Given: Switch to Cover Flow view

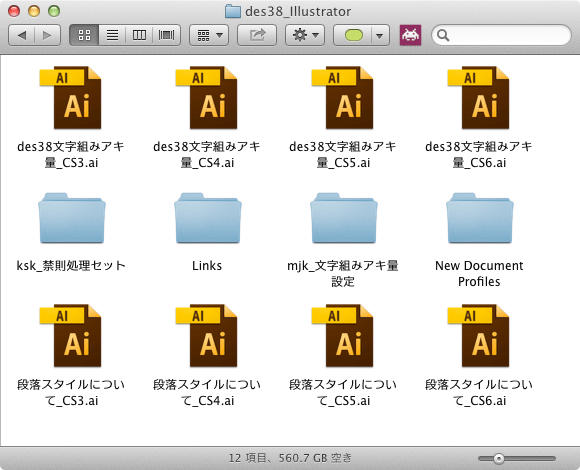Looking at the screenshot, I should tap(166, 35).
